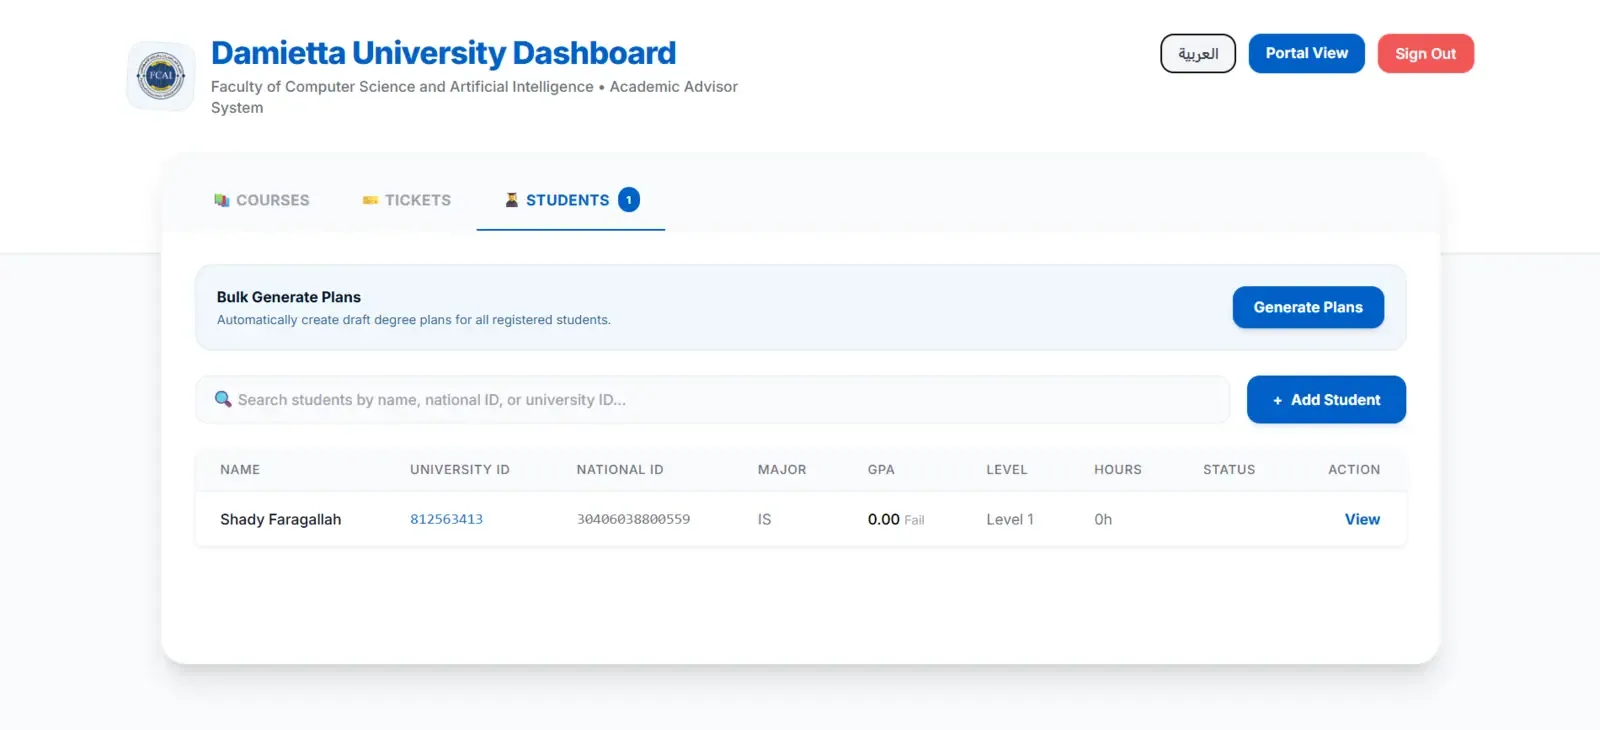Click the FCAI faculty logo
Image resolution: width=1600 pixels, height=730 pixels.
pyautogui.click(x=161, y=76)
